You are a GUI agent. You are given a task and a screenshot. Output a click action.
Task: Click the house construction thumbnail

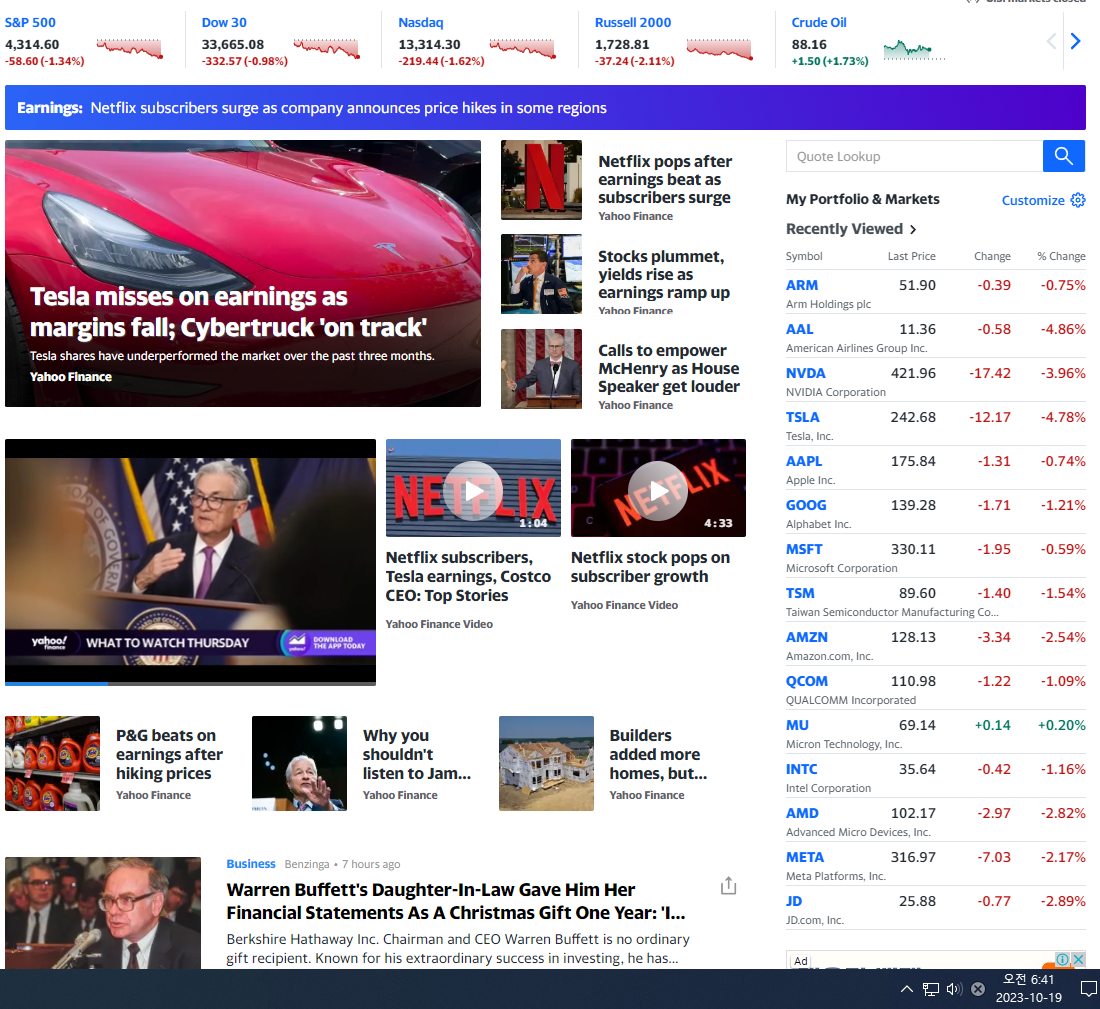pyautogui.click(x=546, y=763)
